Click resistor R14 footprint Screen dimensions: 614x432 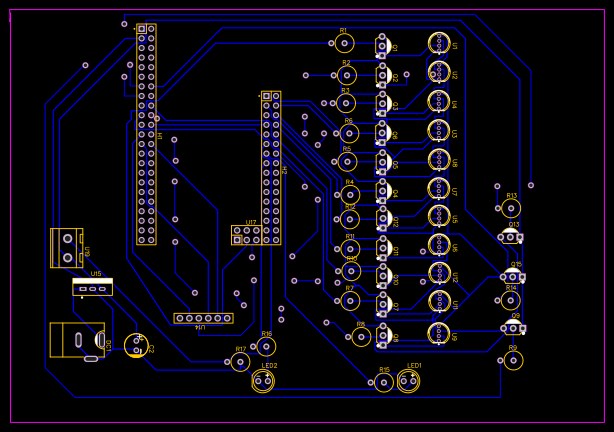pos(511,300)
